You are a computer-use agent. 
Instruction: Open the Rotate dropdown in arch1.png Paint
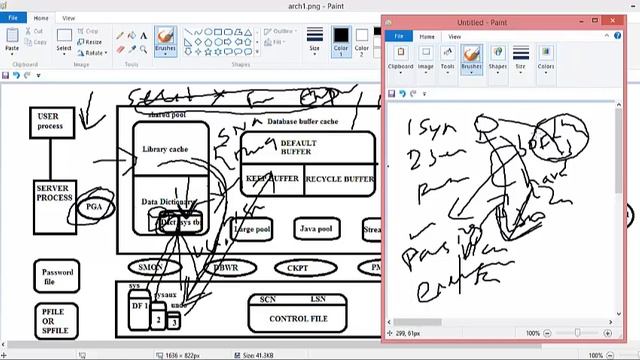click(x=106, y=53)
